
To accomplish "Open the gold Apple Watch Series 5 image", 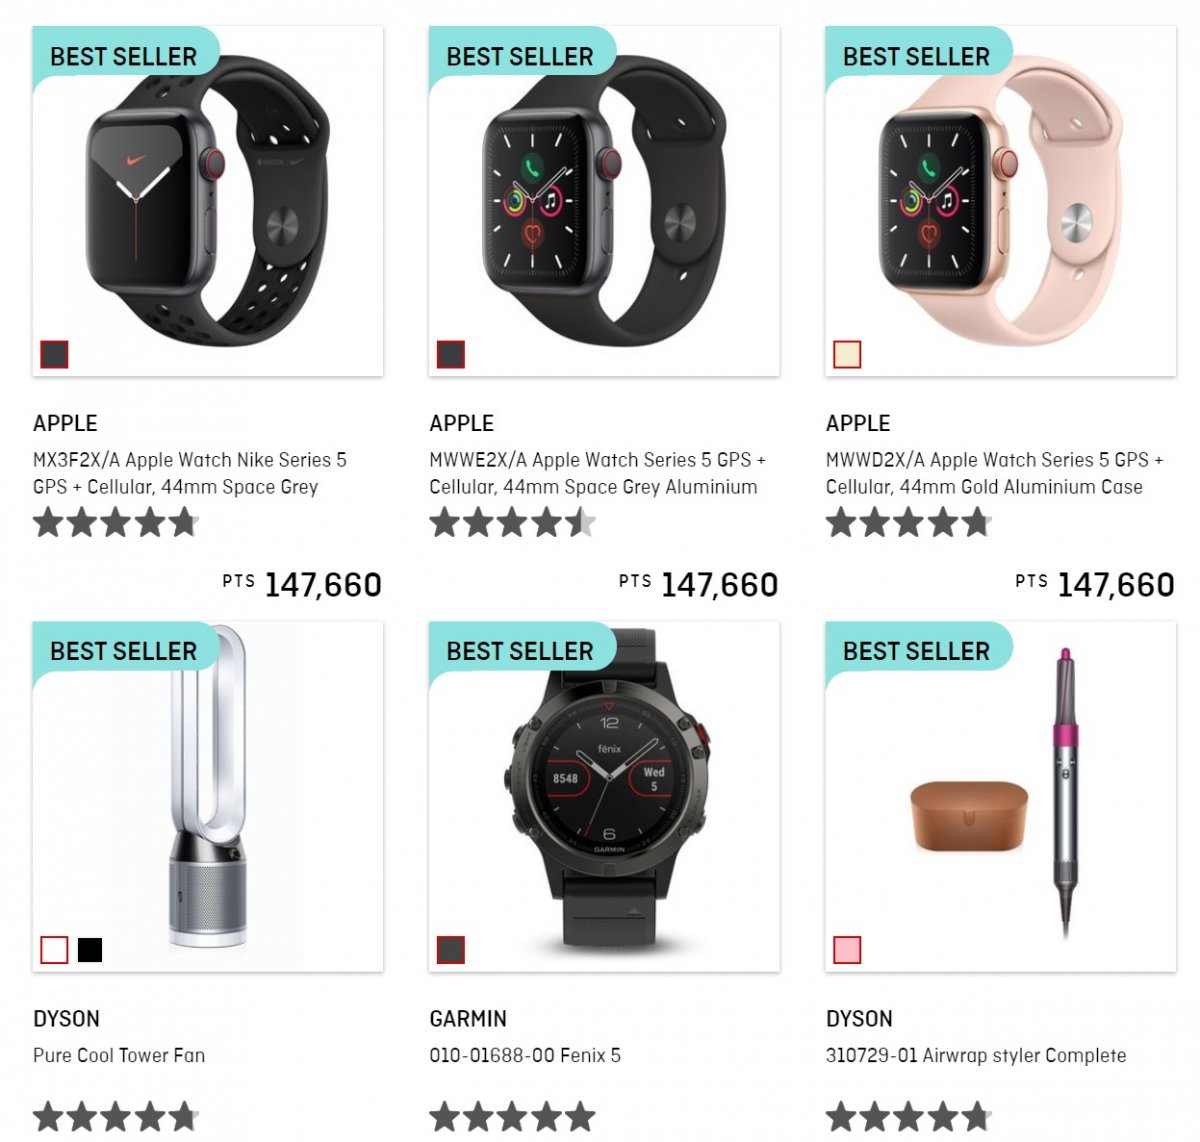I will point(1001,201).
